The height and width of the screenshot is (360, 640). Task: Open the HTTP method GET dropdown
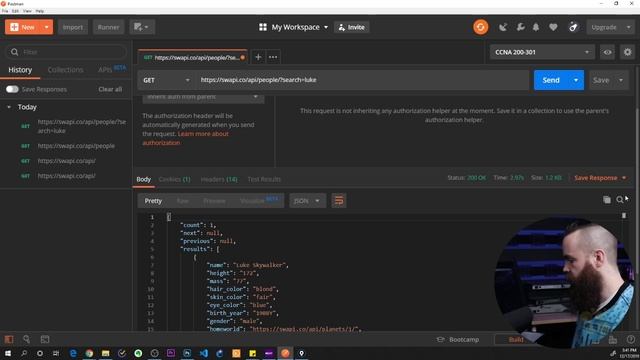pos(166,80)
